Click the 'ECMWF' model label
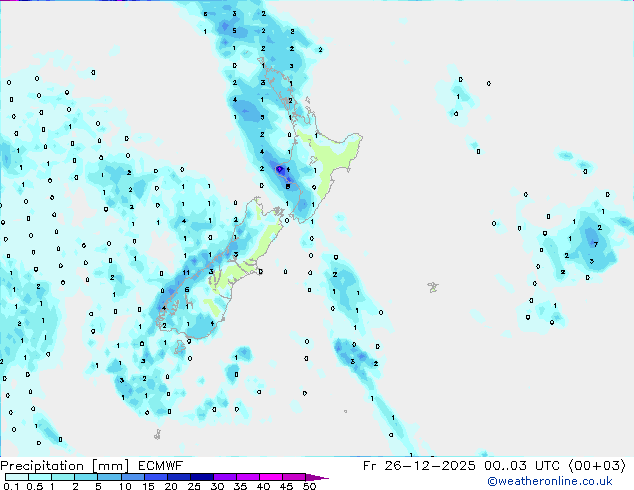 pos(161,466)
